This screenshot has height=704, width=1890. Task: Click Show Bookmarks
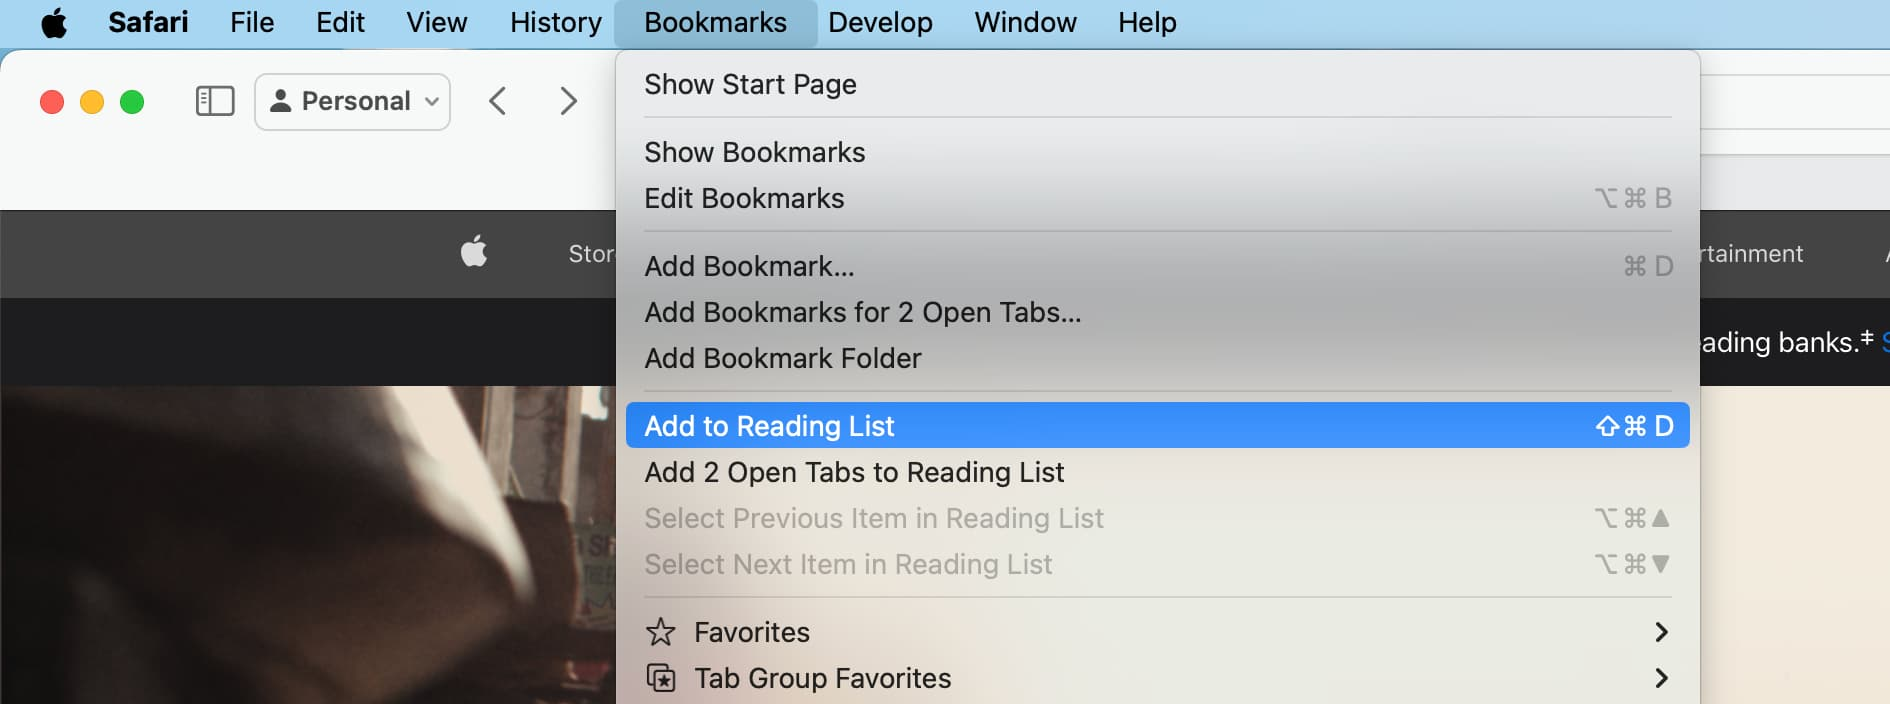[1158, 152]
